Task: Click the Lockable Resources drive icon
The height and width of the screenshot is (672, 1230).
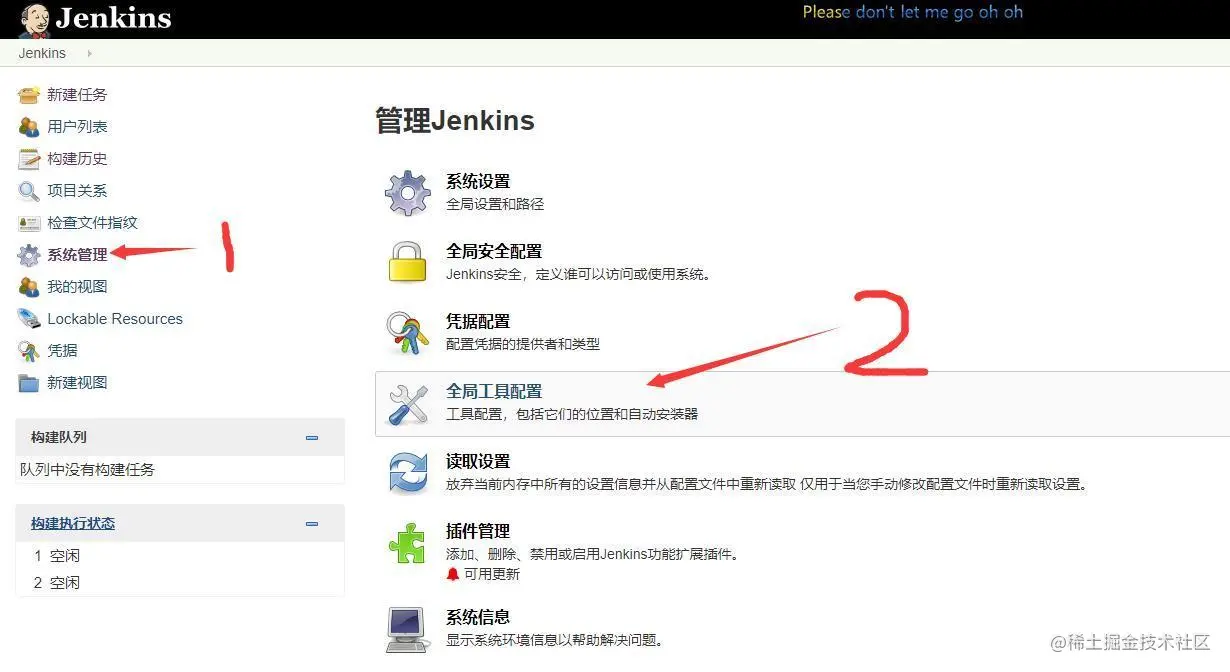Action: [x=29, y=319]
